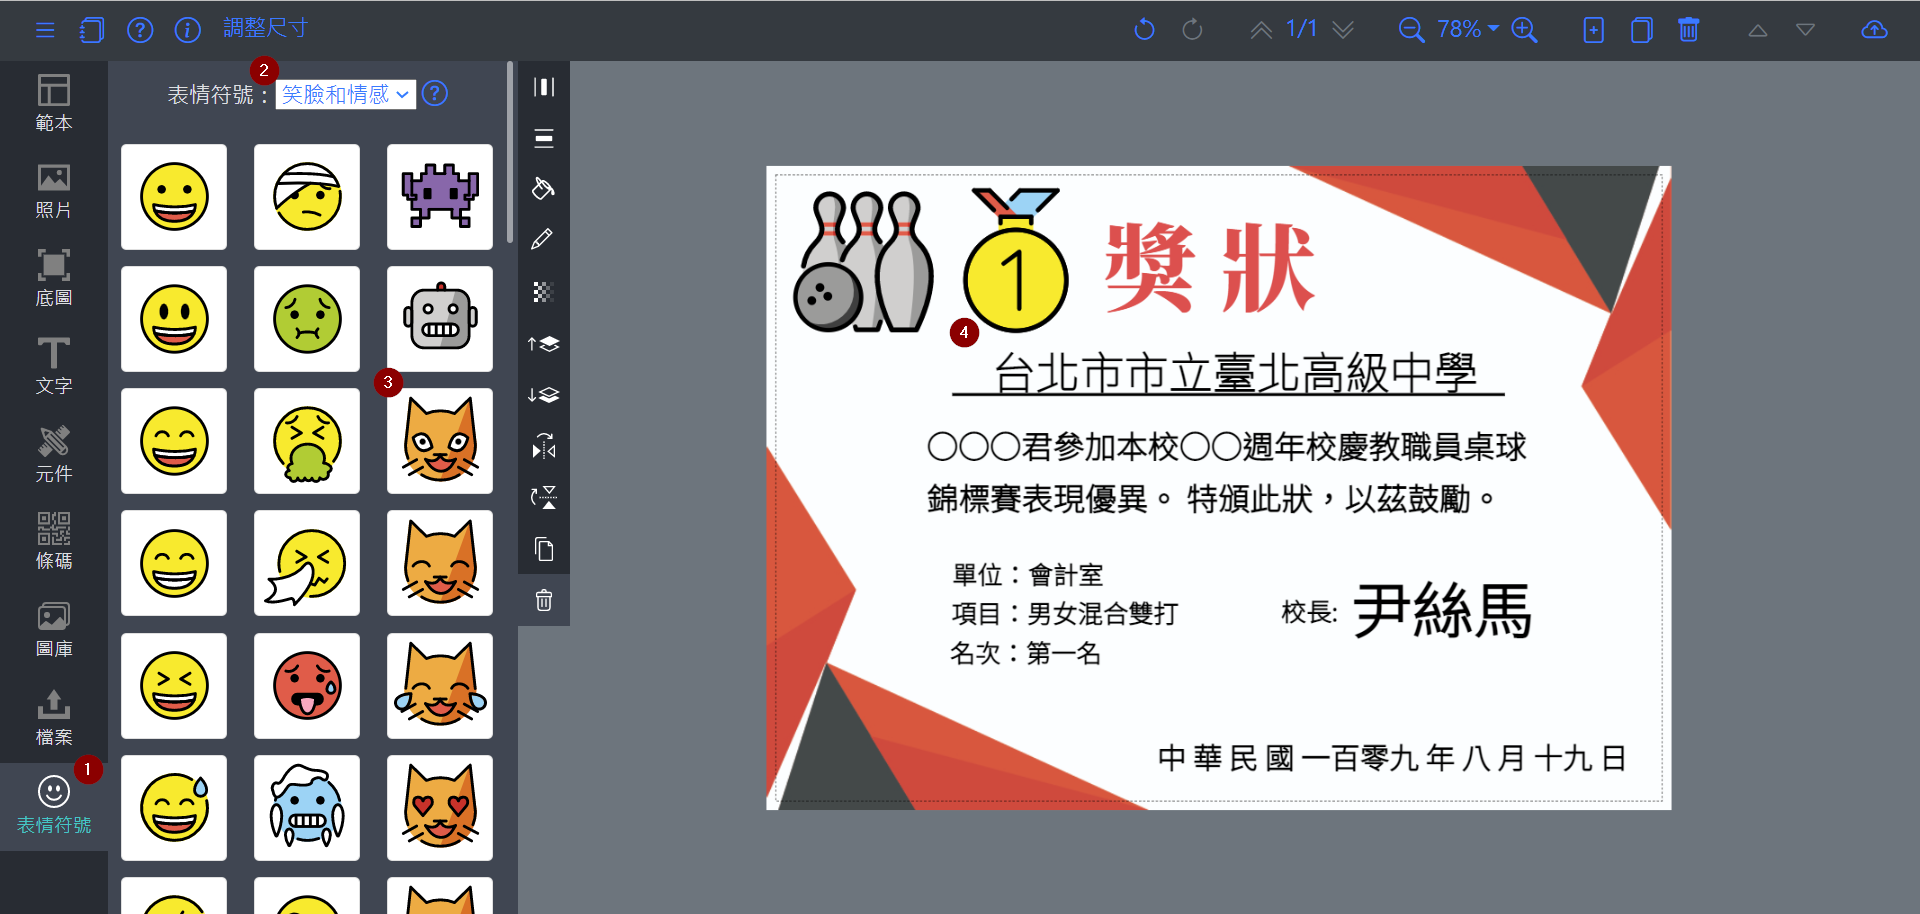The image size is (1920, 914).
Task: Open the 條碼 barcode tab
Action: click(x=54, y=541)
